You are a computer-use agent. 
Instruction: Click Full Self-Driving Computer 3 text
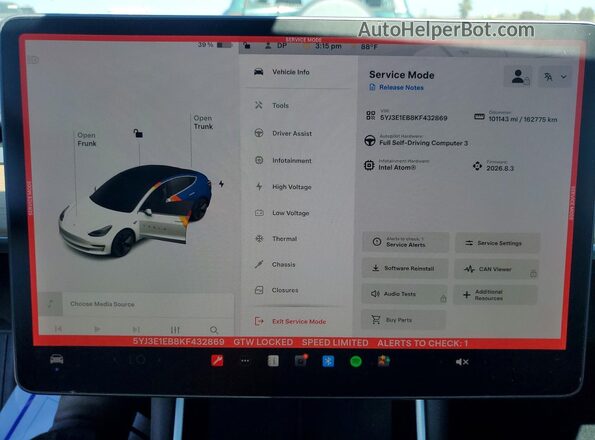(x=423, y=143)
